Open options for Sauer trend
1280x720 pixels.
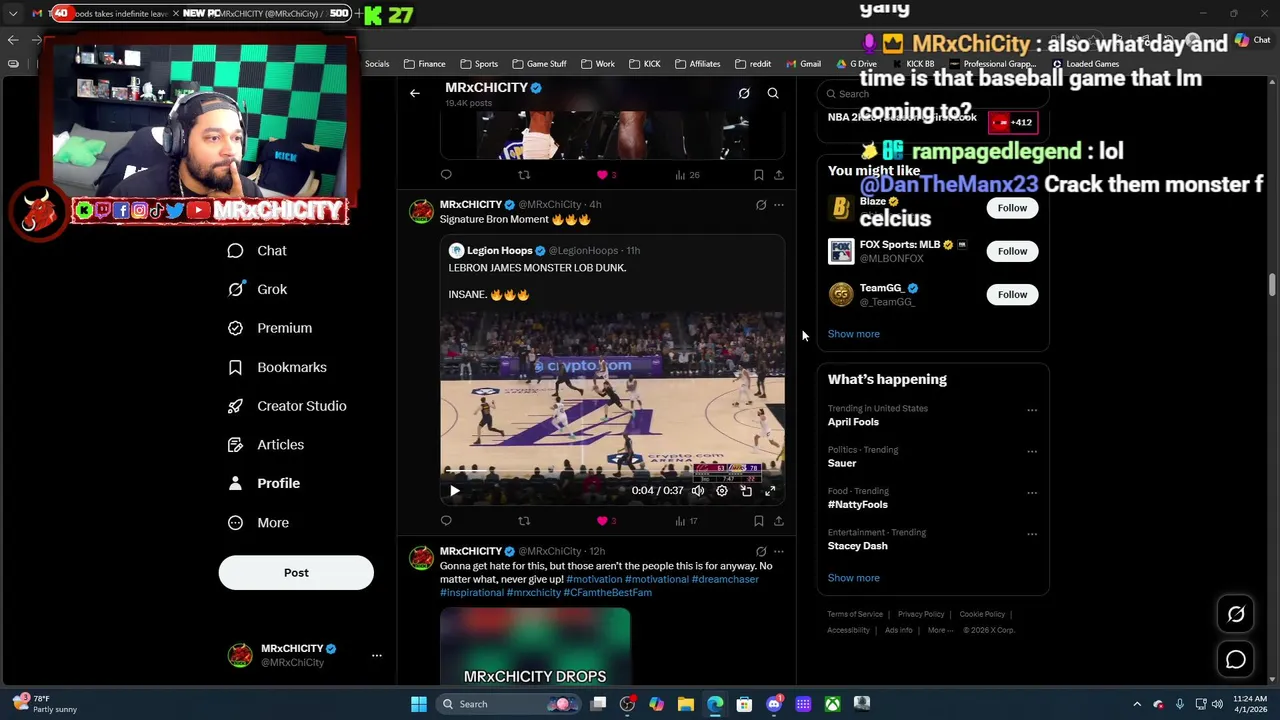[x=1032, y=451]
